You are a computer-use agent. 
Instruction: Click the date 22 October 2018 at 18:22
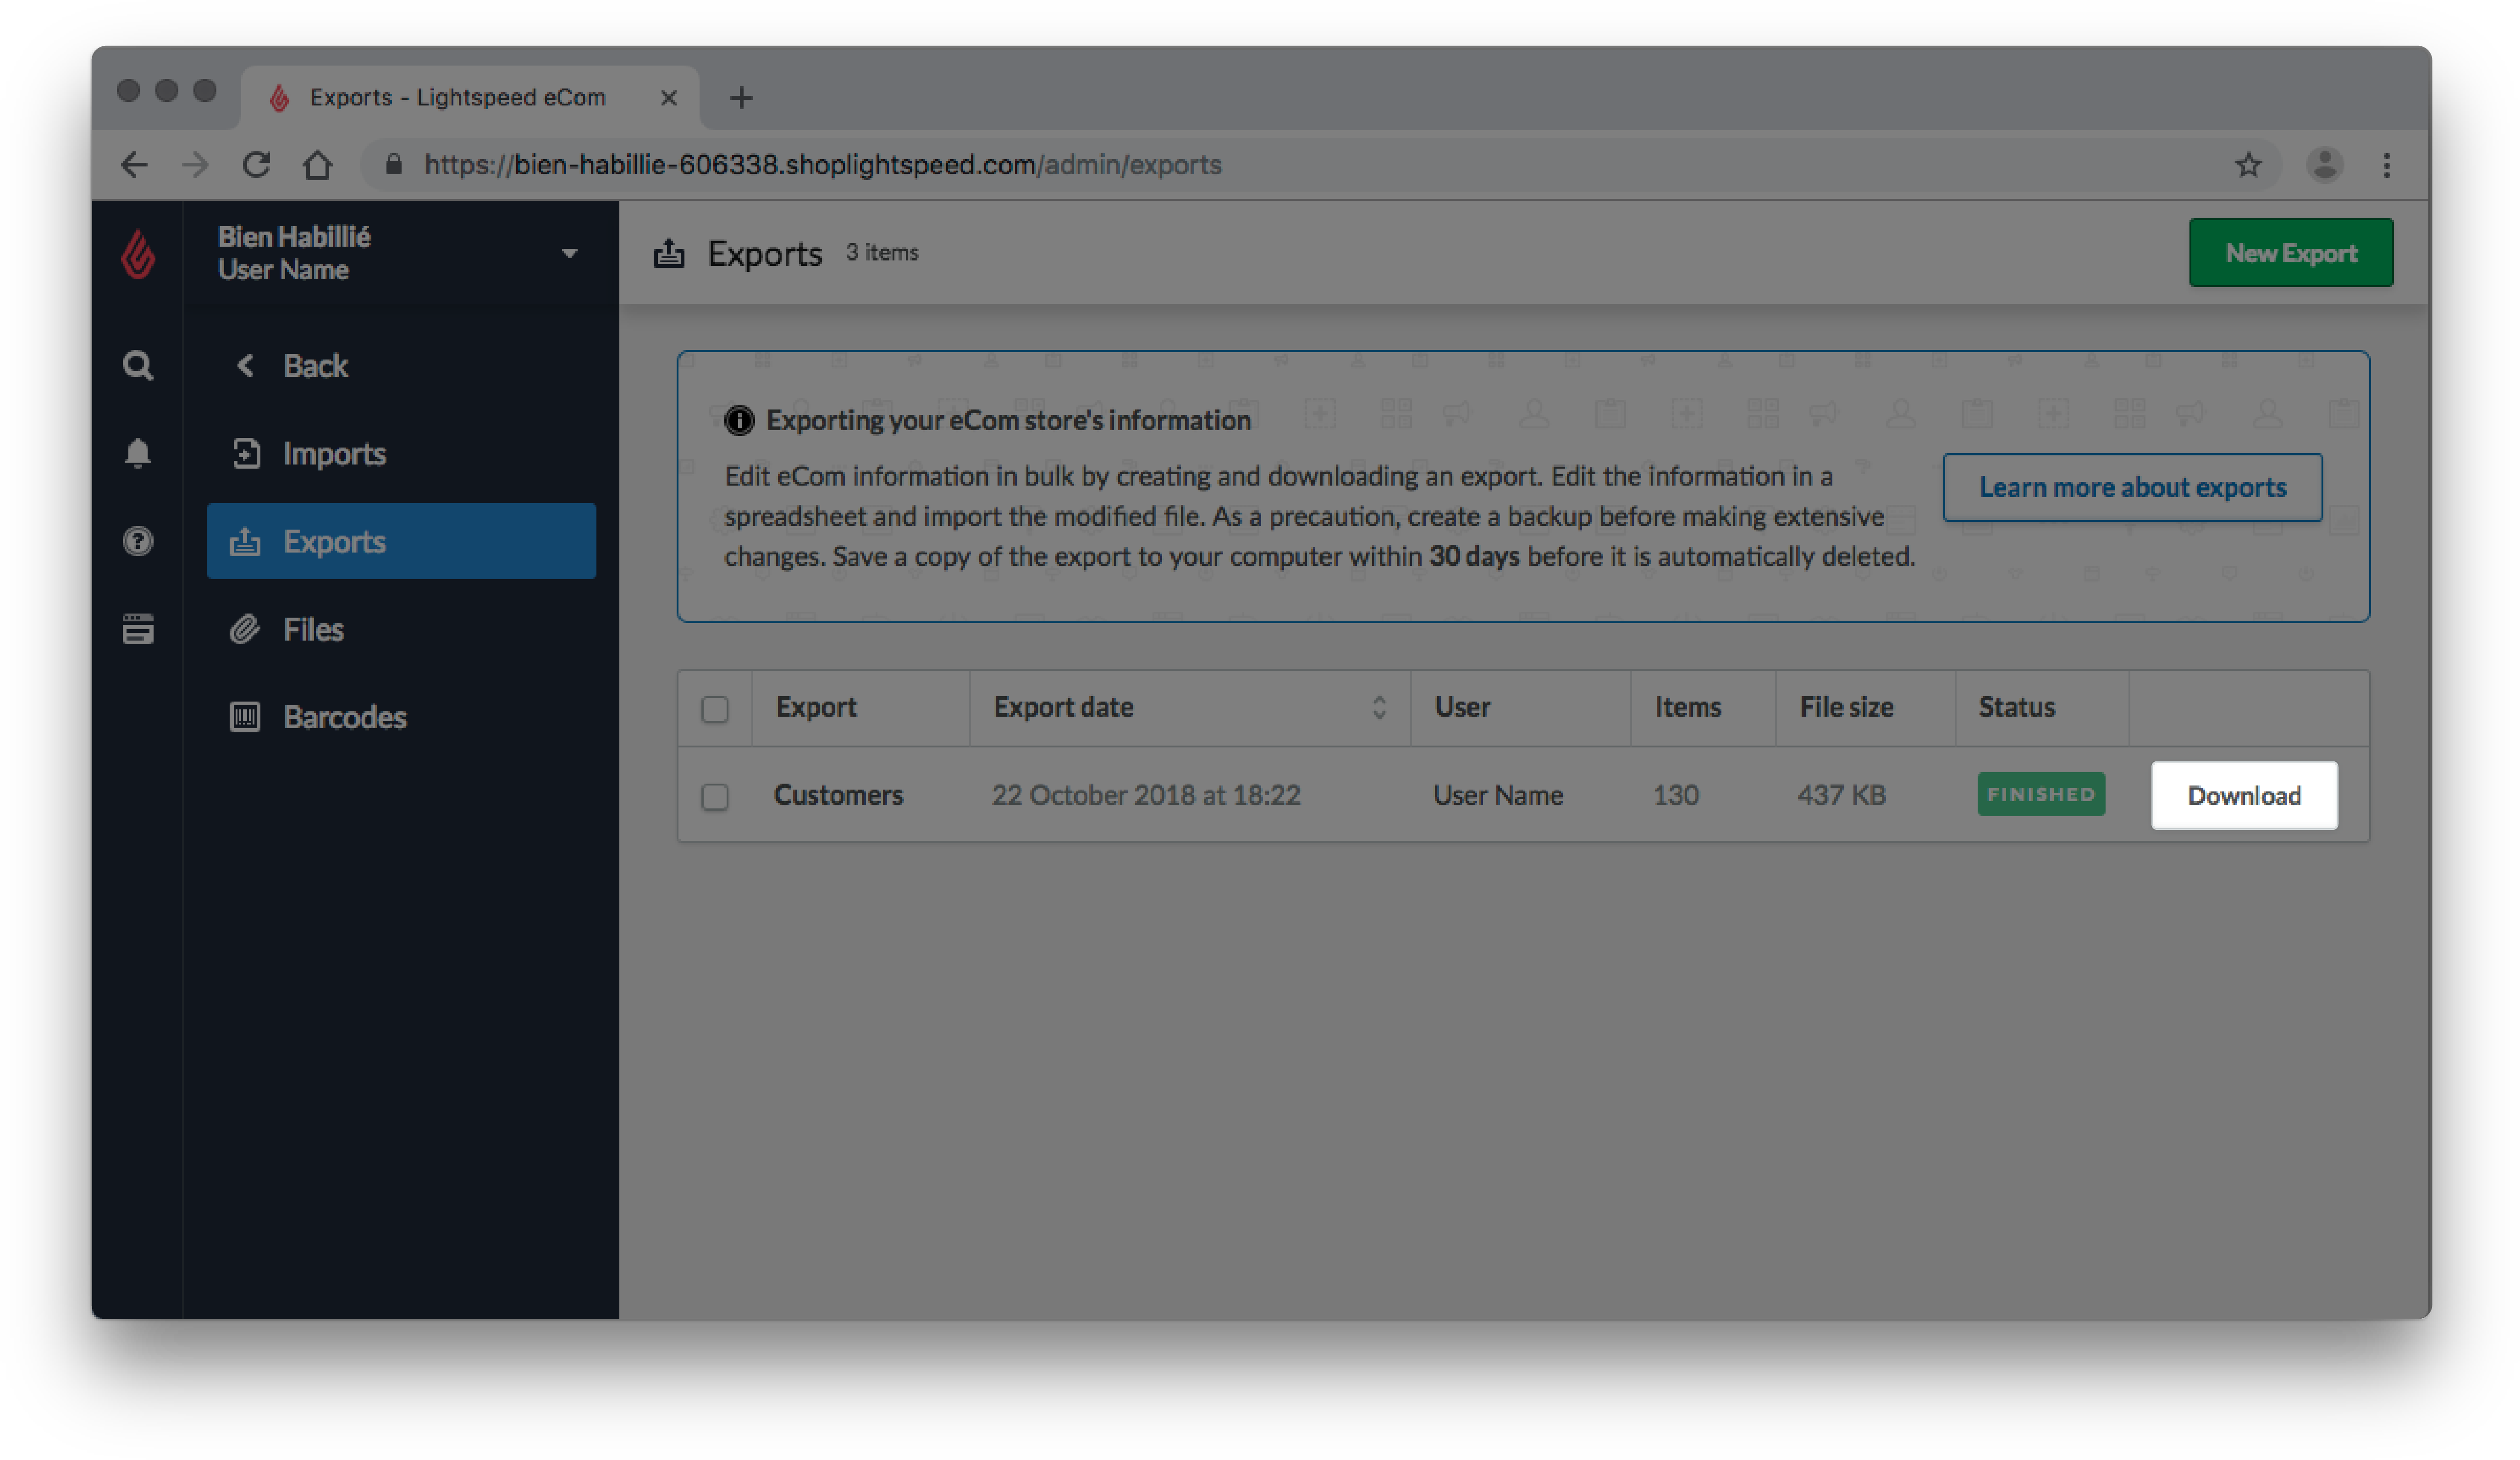(x=1146, y=795)
